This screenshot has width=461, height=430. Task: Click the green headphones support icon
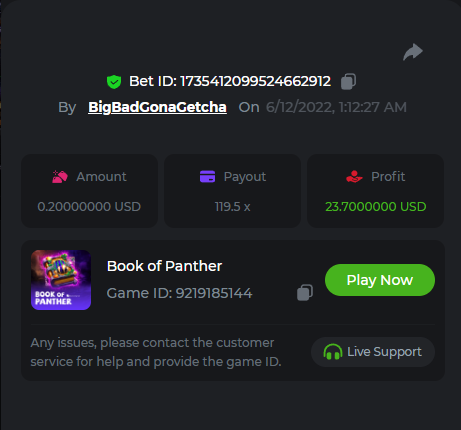(333, 352)
